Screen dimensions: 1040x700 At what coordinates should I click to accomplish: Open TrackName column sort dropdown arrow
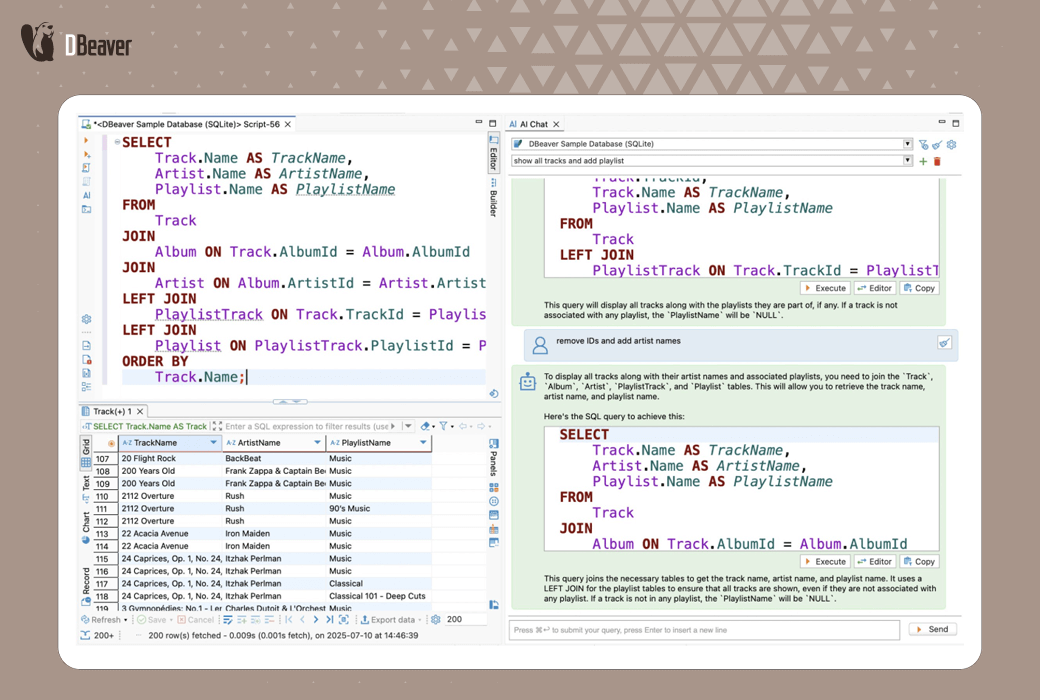[x=213, y=442]
